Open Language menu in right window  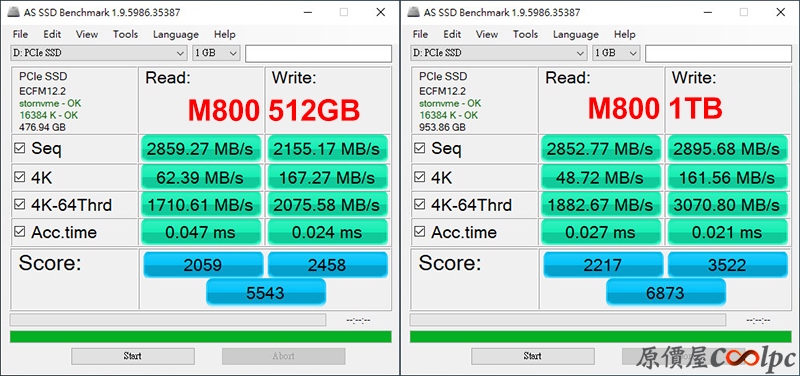(x=576, y=34)
